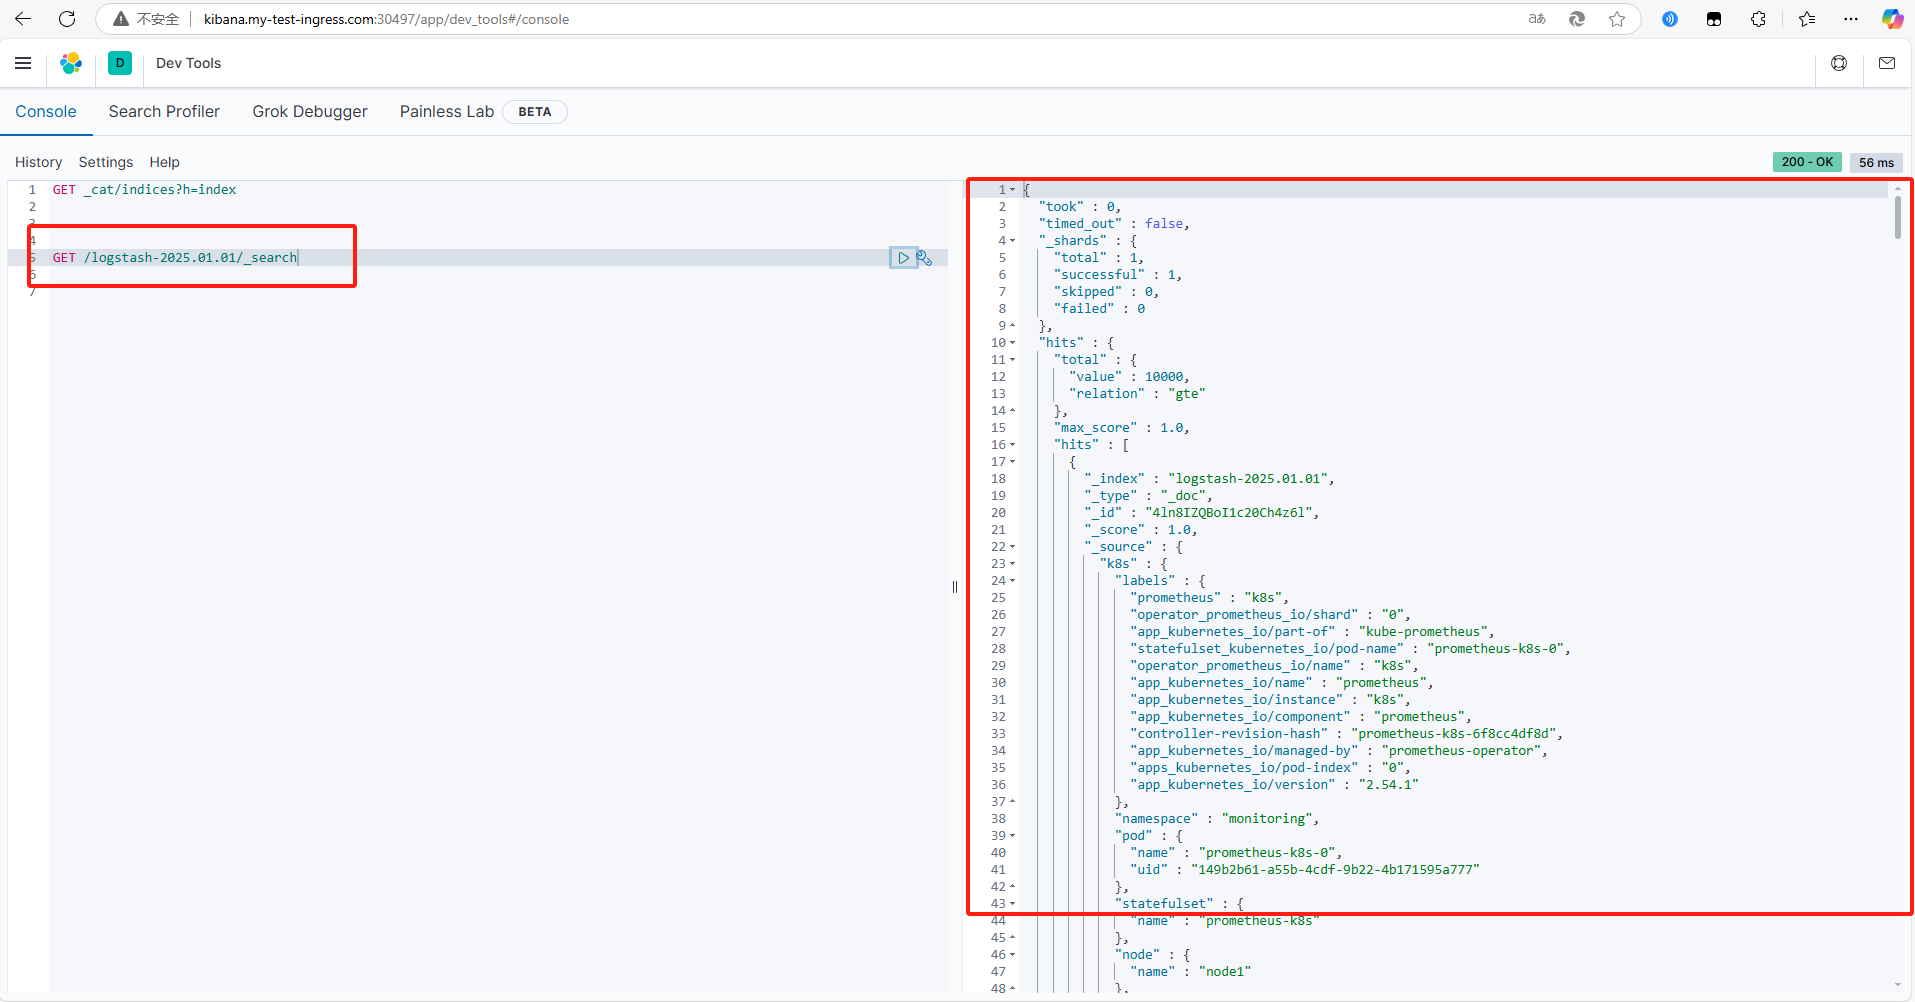Open the console History
Screen dimensions: 1915x1002
(38, 162)
